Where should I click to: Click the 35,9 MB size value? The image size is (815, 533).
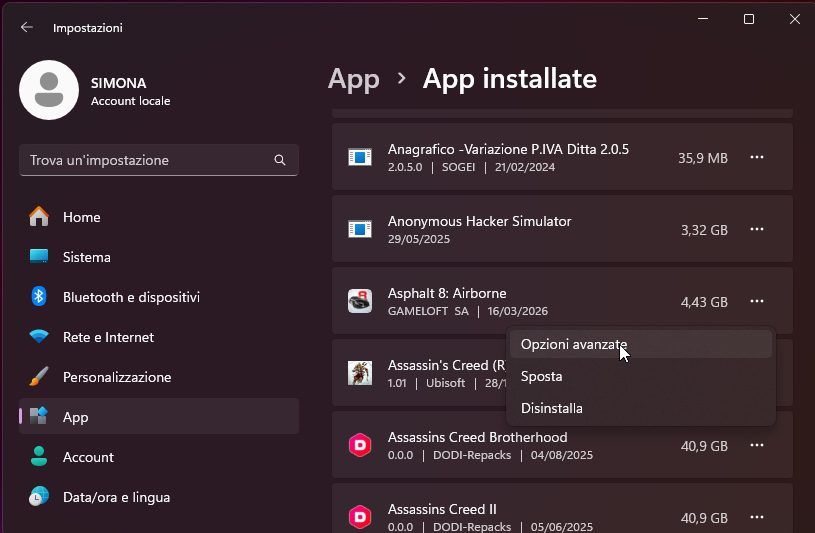click(x=703, y=158)
